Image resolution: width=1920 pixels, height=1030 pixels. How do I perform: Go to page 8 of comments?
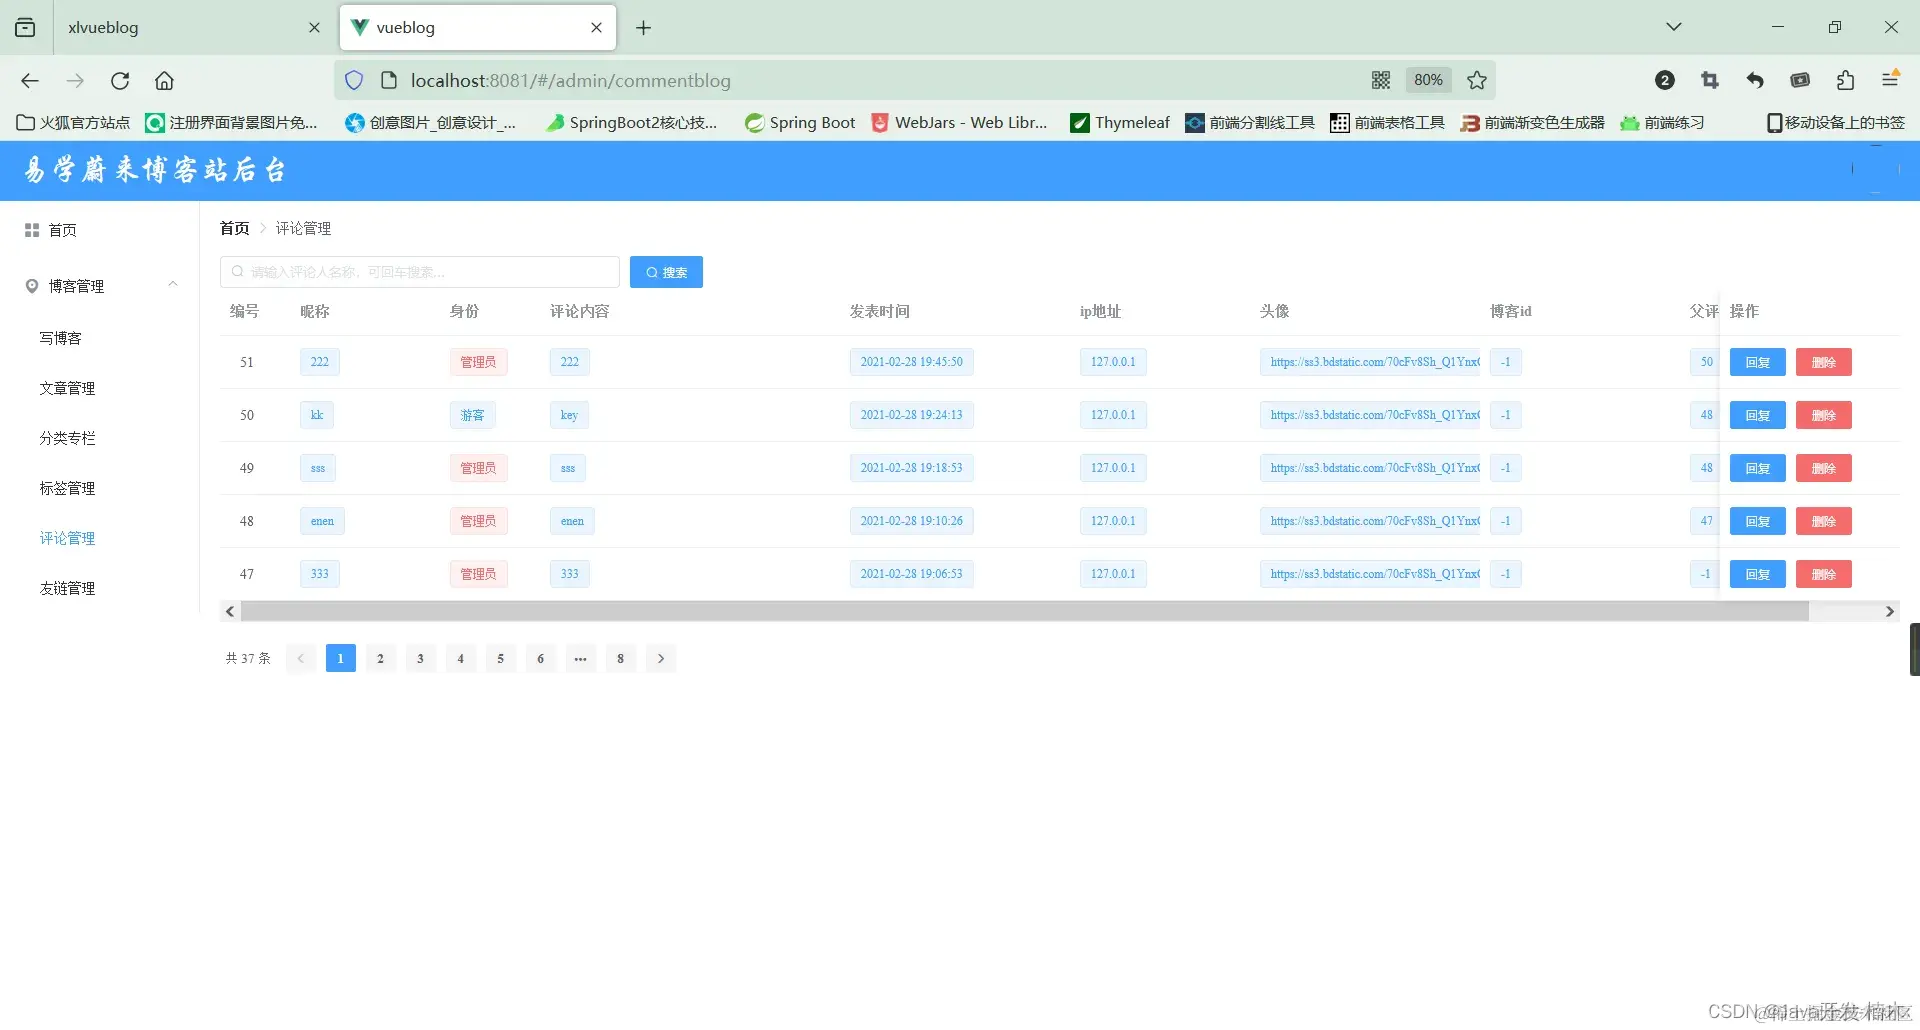pyautogui.click(x=621, y=658)
